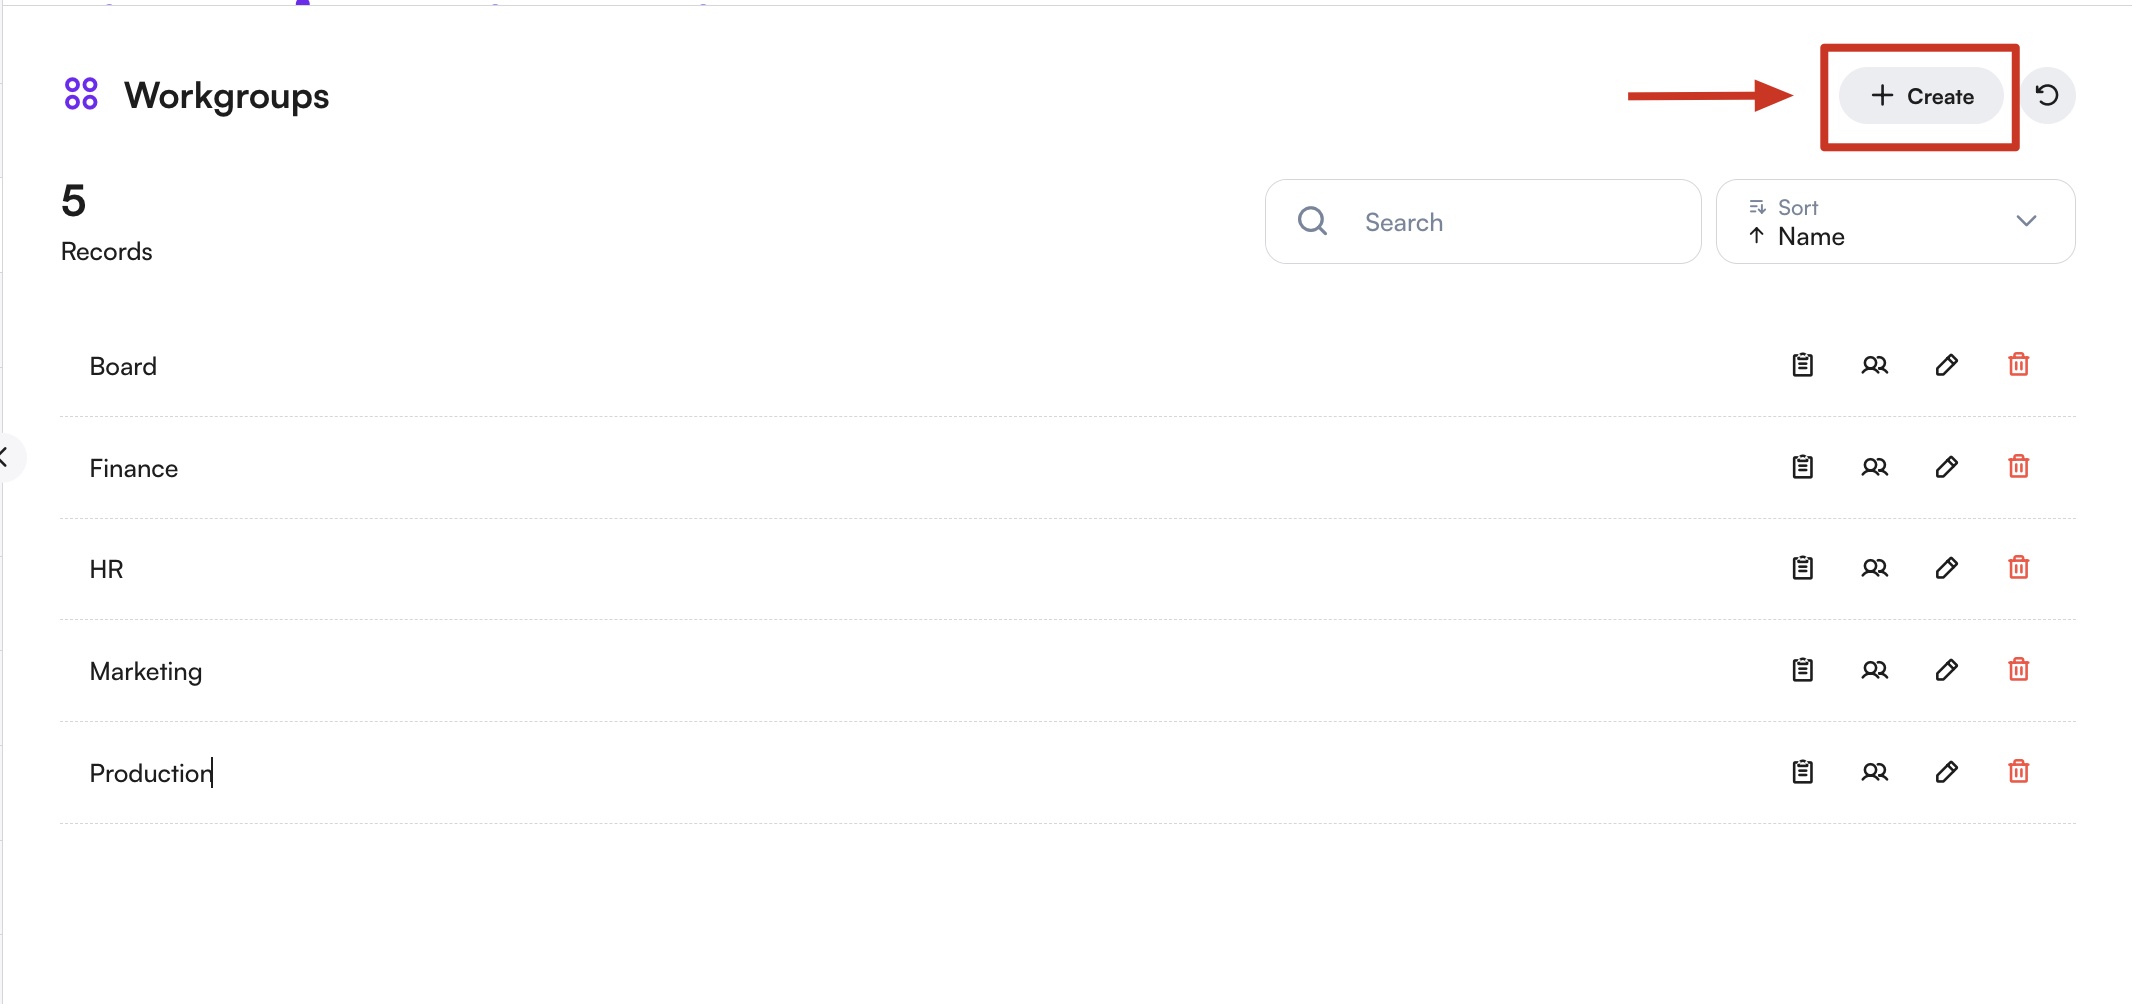Image resolution: width=2132 pixels, height=1004 pixels.
Task: Open the members icon for Marketing
Action: (x=1874, y=670)
